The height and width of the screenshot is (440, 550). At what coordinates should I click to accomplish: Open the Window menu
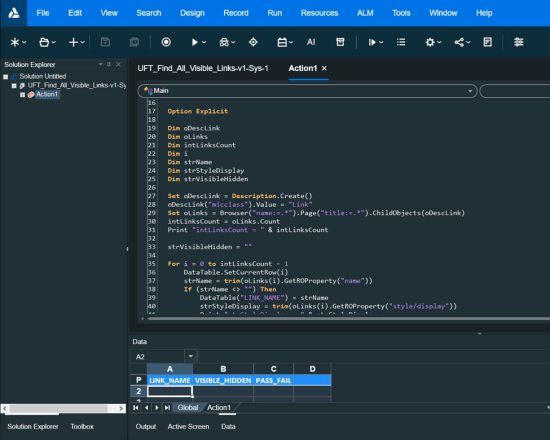(443, 13)
